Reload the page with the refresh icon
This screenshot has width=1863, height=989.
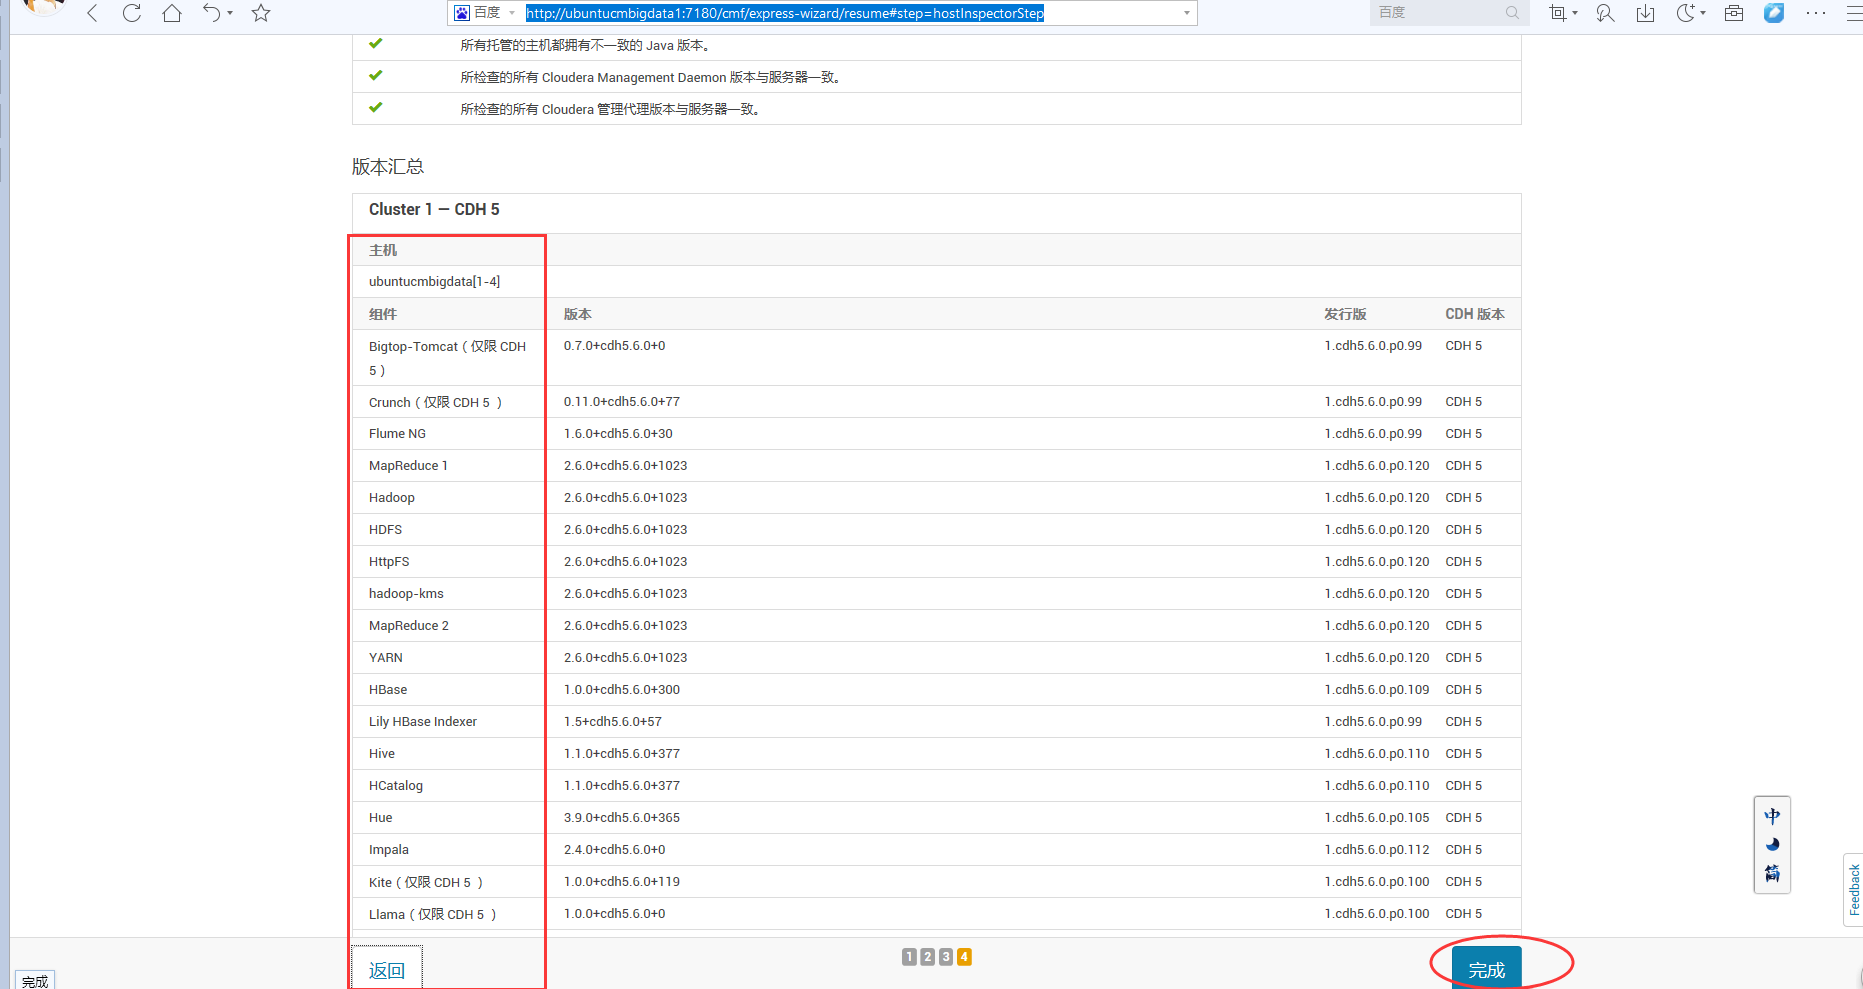132,13
